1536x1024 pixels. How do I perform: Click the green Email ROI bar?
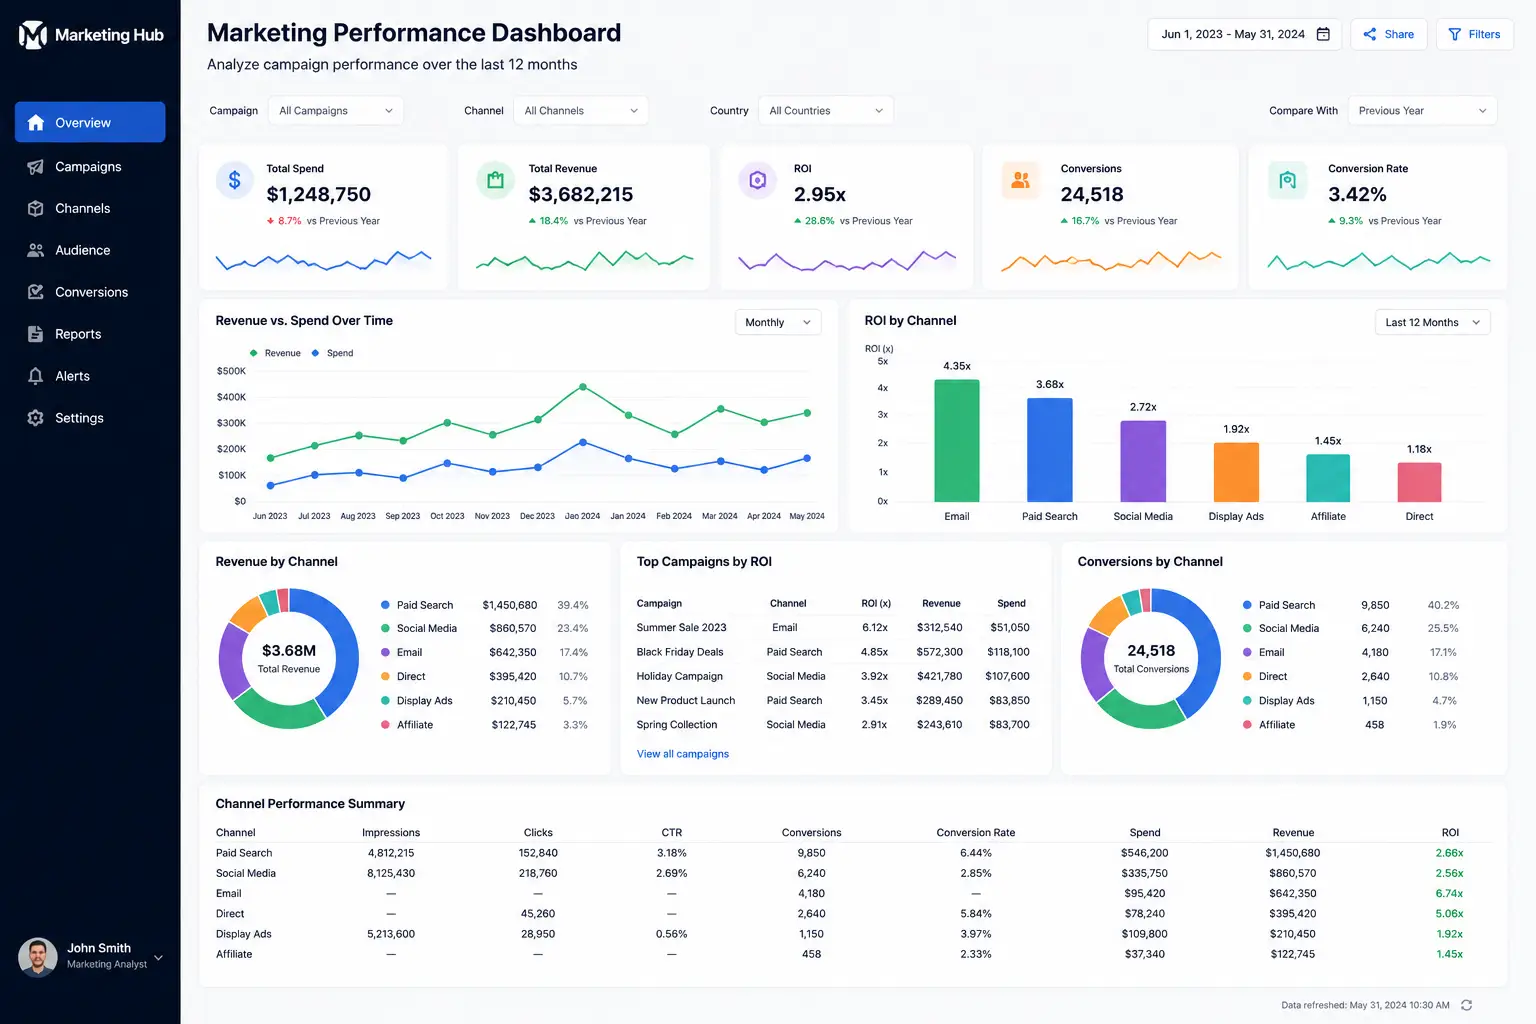tap(957, 441)
